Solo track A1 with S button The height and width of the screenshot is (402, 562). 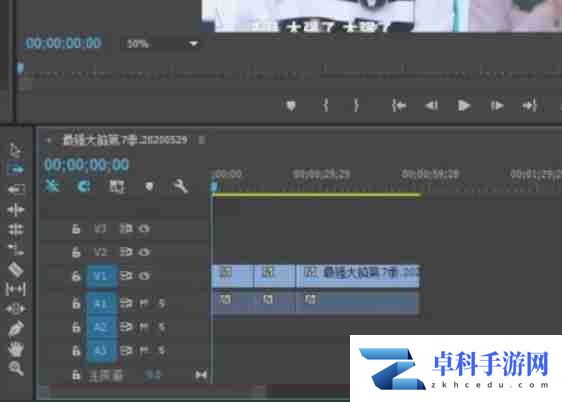(x=162, y=303)
